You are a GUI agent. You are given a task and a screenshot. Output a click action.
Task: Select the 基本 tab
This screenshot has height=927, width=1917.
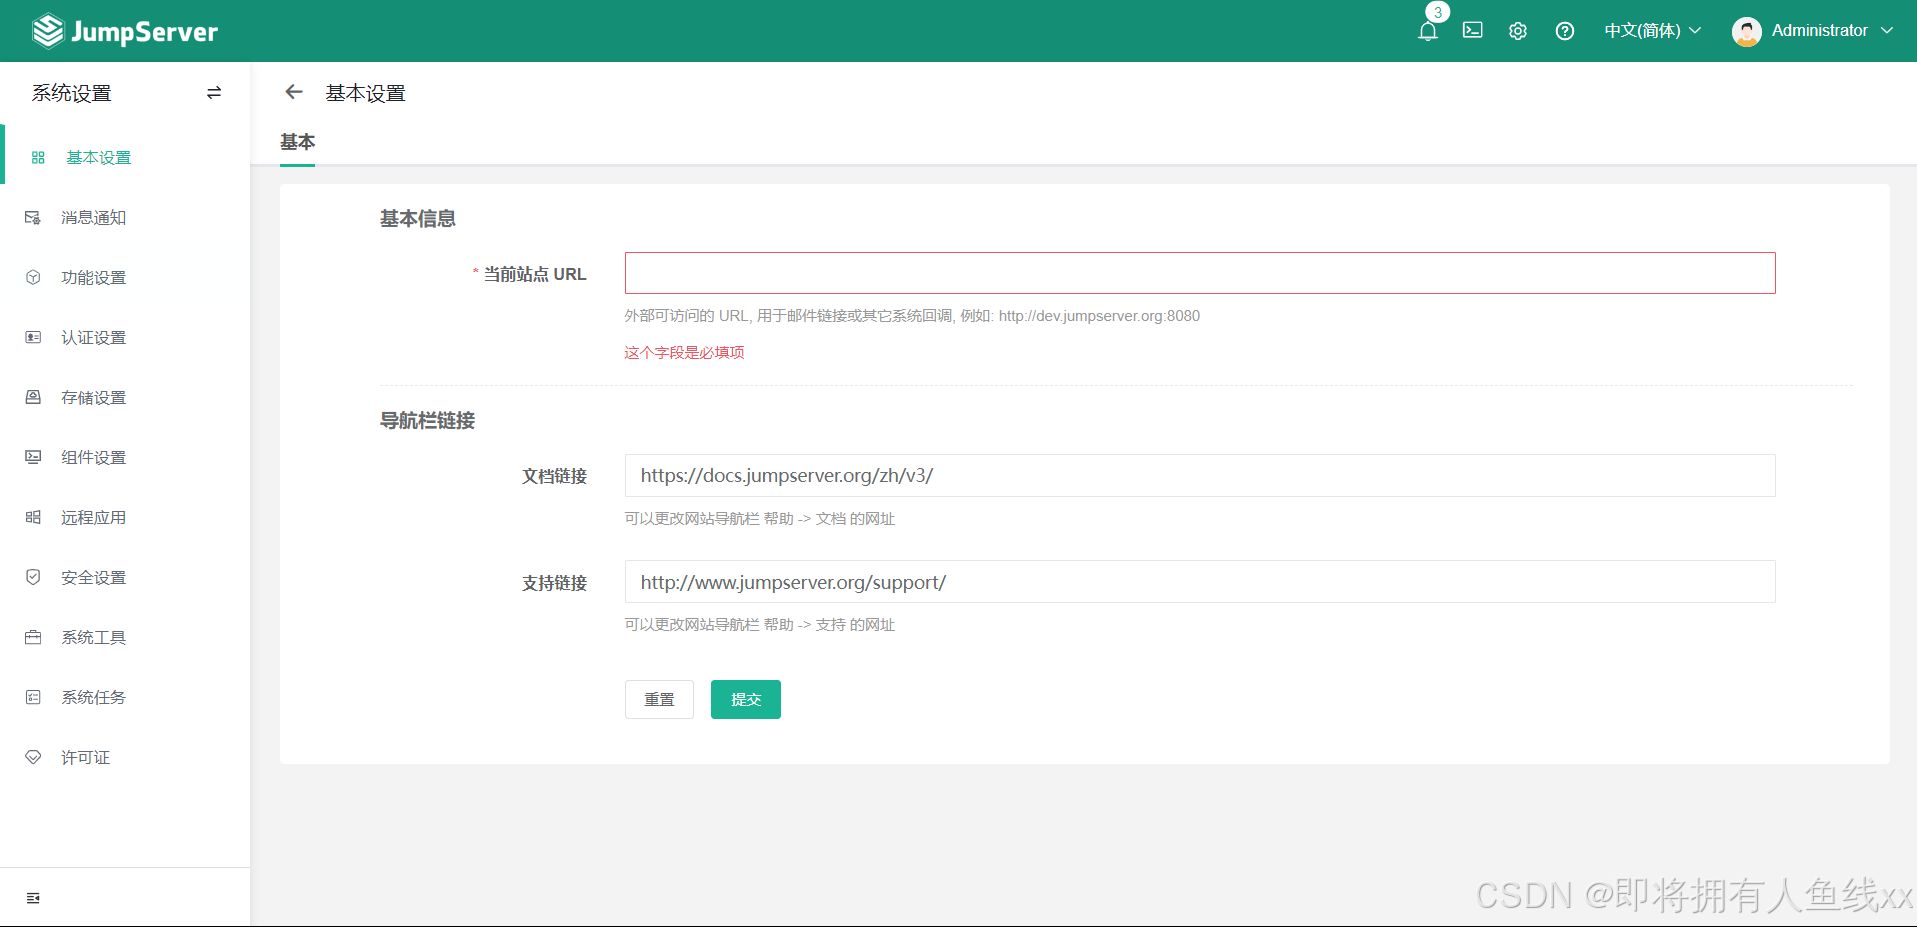click(297, 142)
